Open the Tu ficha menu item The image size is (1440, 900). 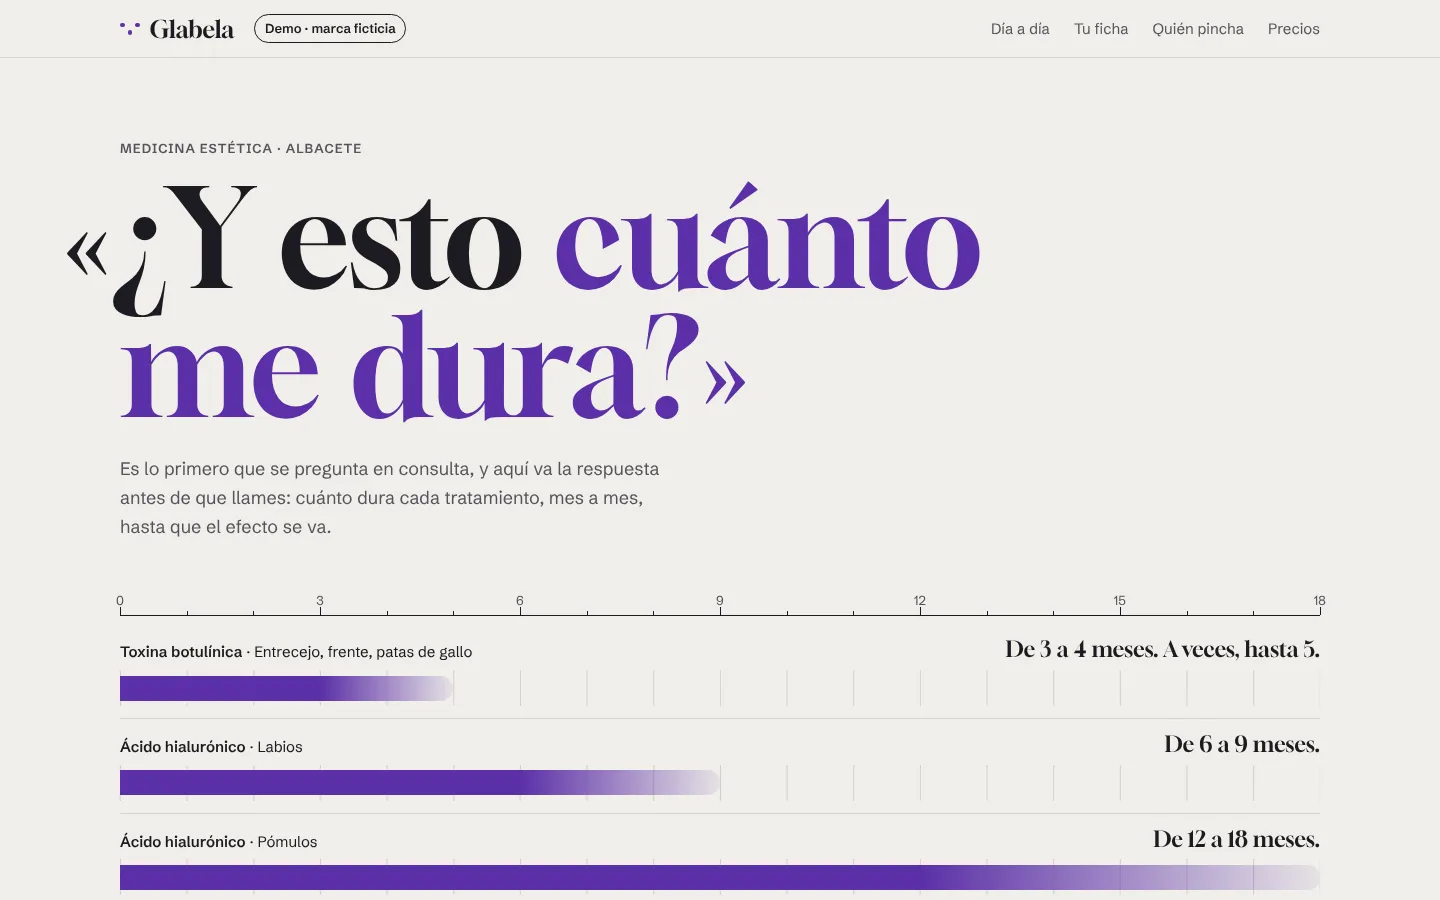tap(1101, 29)
